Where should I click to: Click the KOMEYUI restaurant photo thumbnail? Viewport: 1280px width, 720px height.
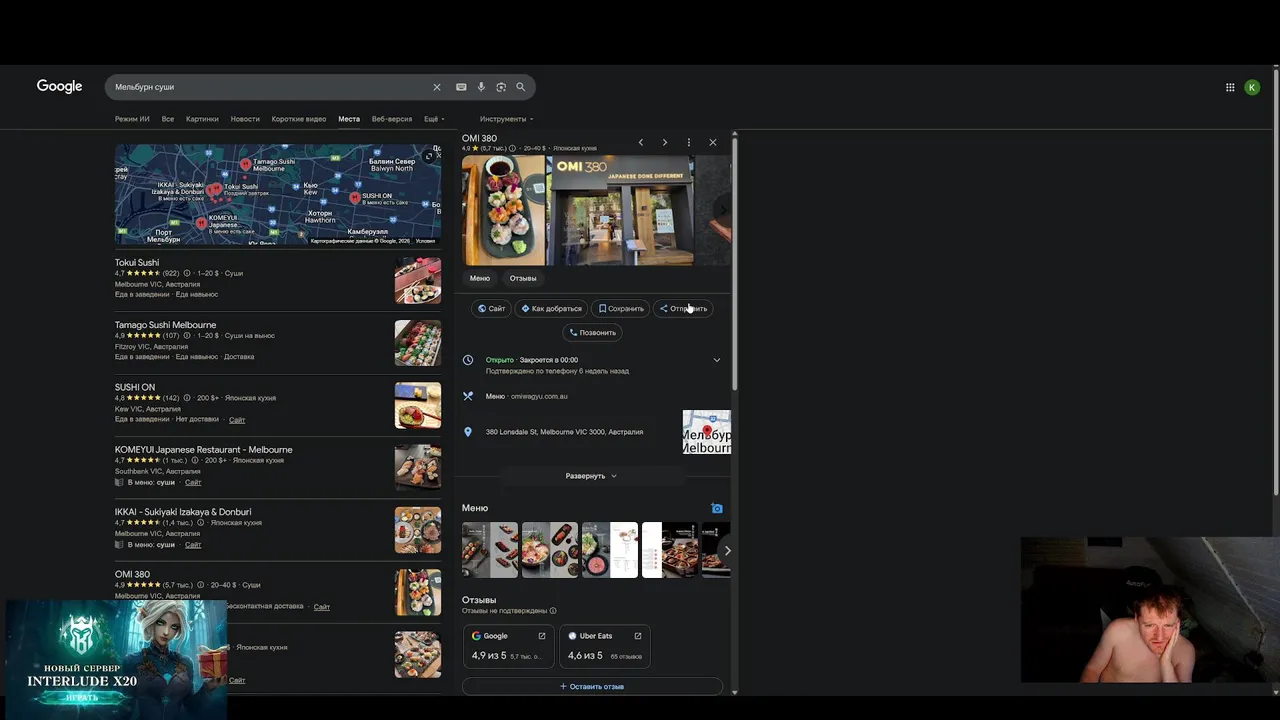click(418, 468)
